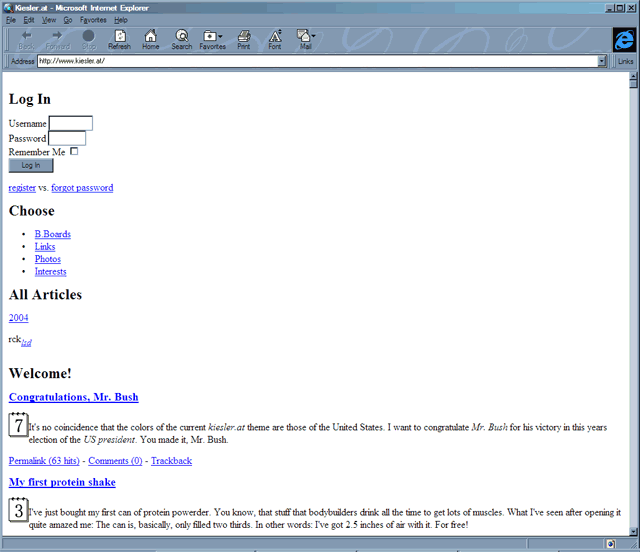Viewport: 640px width, 552px height.
Task: Open the Favorites menu
Action: tap(93, 20)
